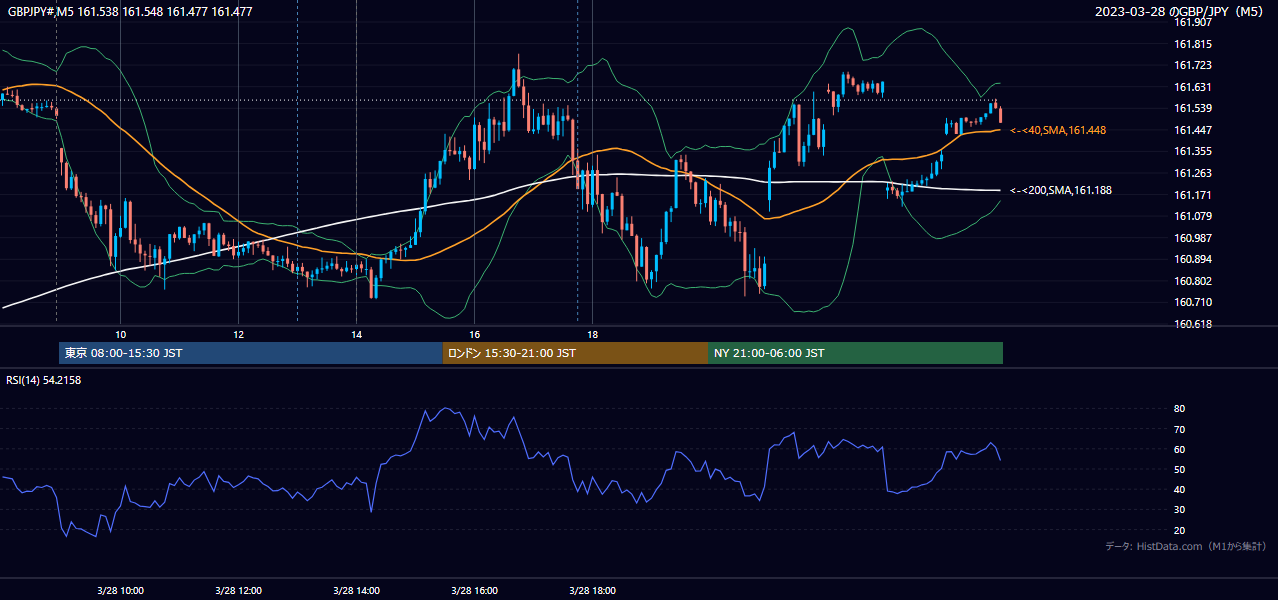Click the 3/28 18:00 time label
Screen dimensions: 1278x600
592,591
